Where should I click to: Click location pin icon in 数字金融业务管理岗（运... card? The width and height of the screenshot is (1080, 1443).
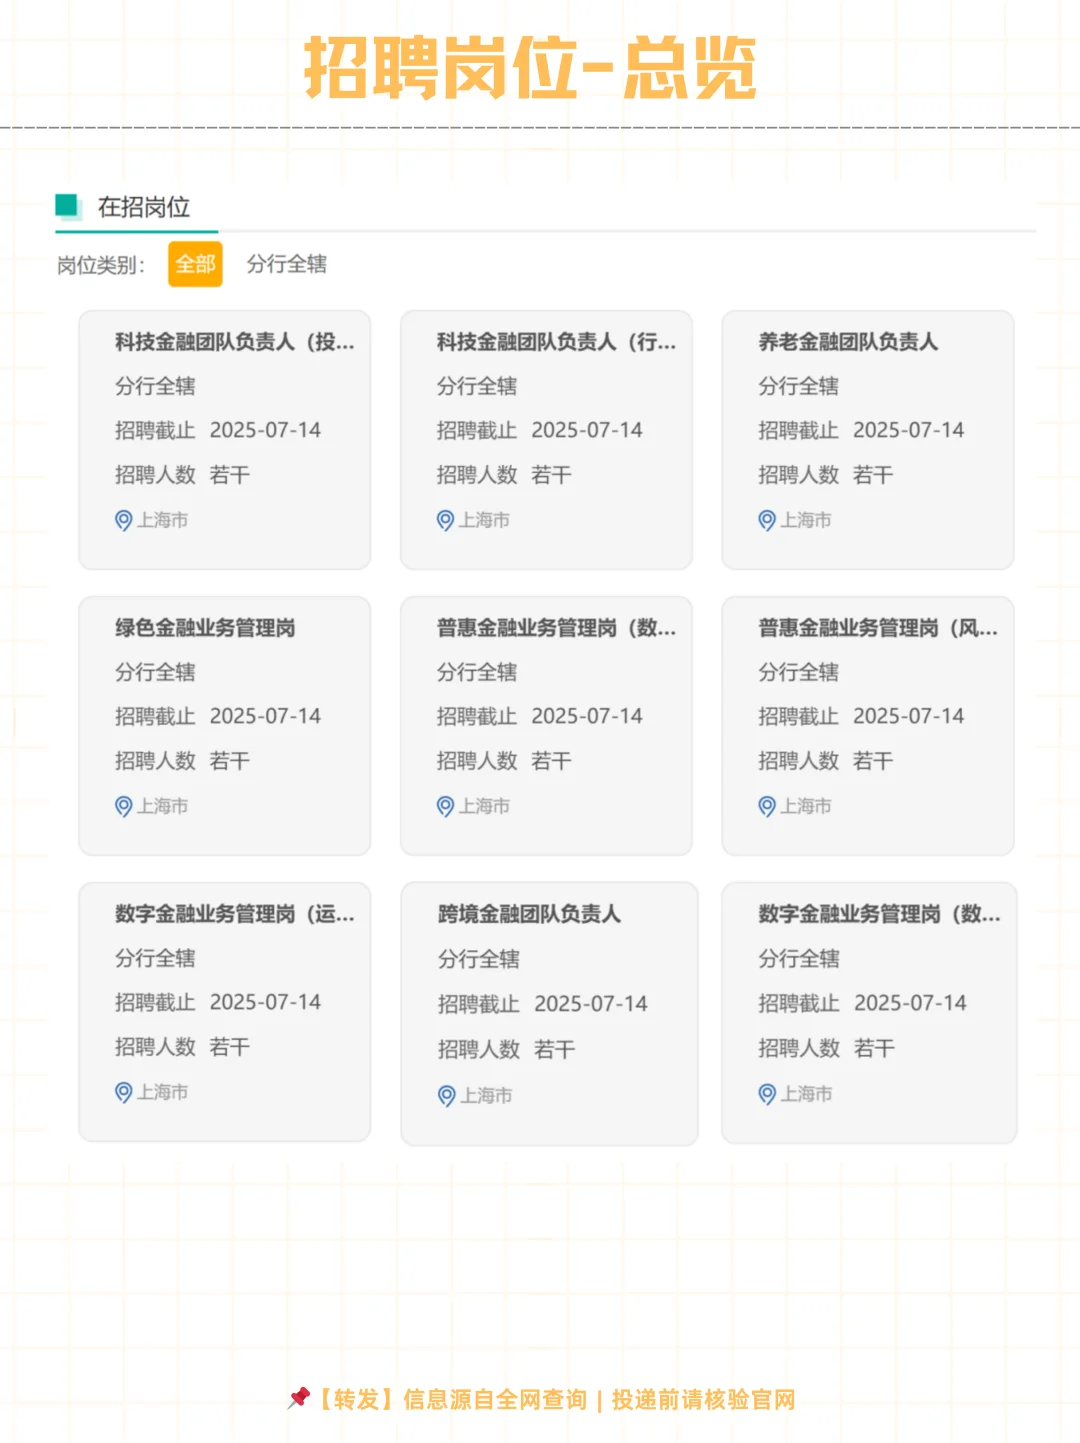pos(124,1092)
